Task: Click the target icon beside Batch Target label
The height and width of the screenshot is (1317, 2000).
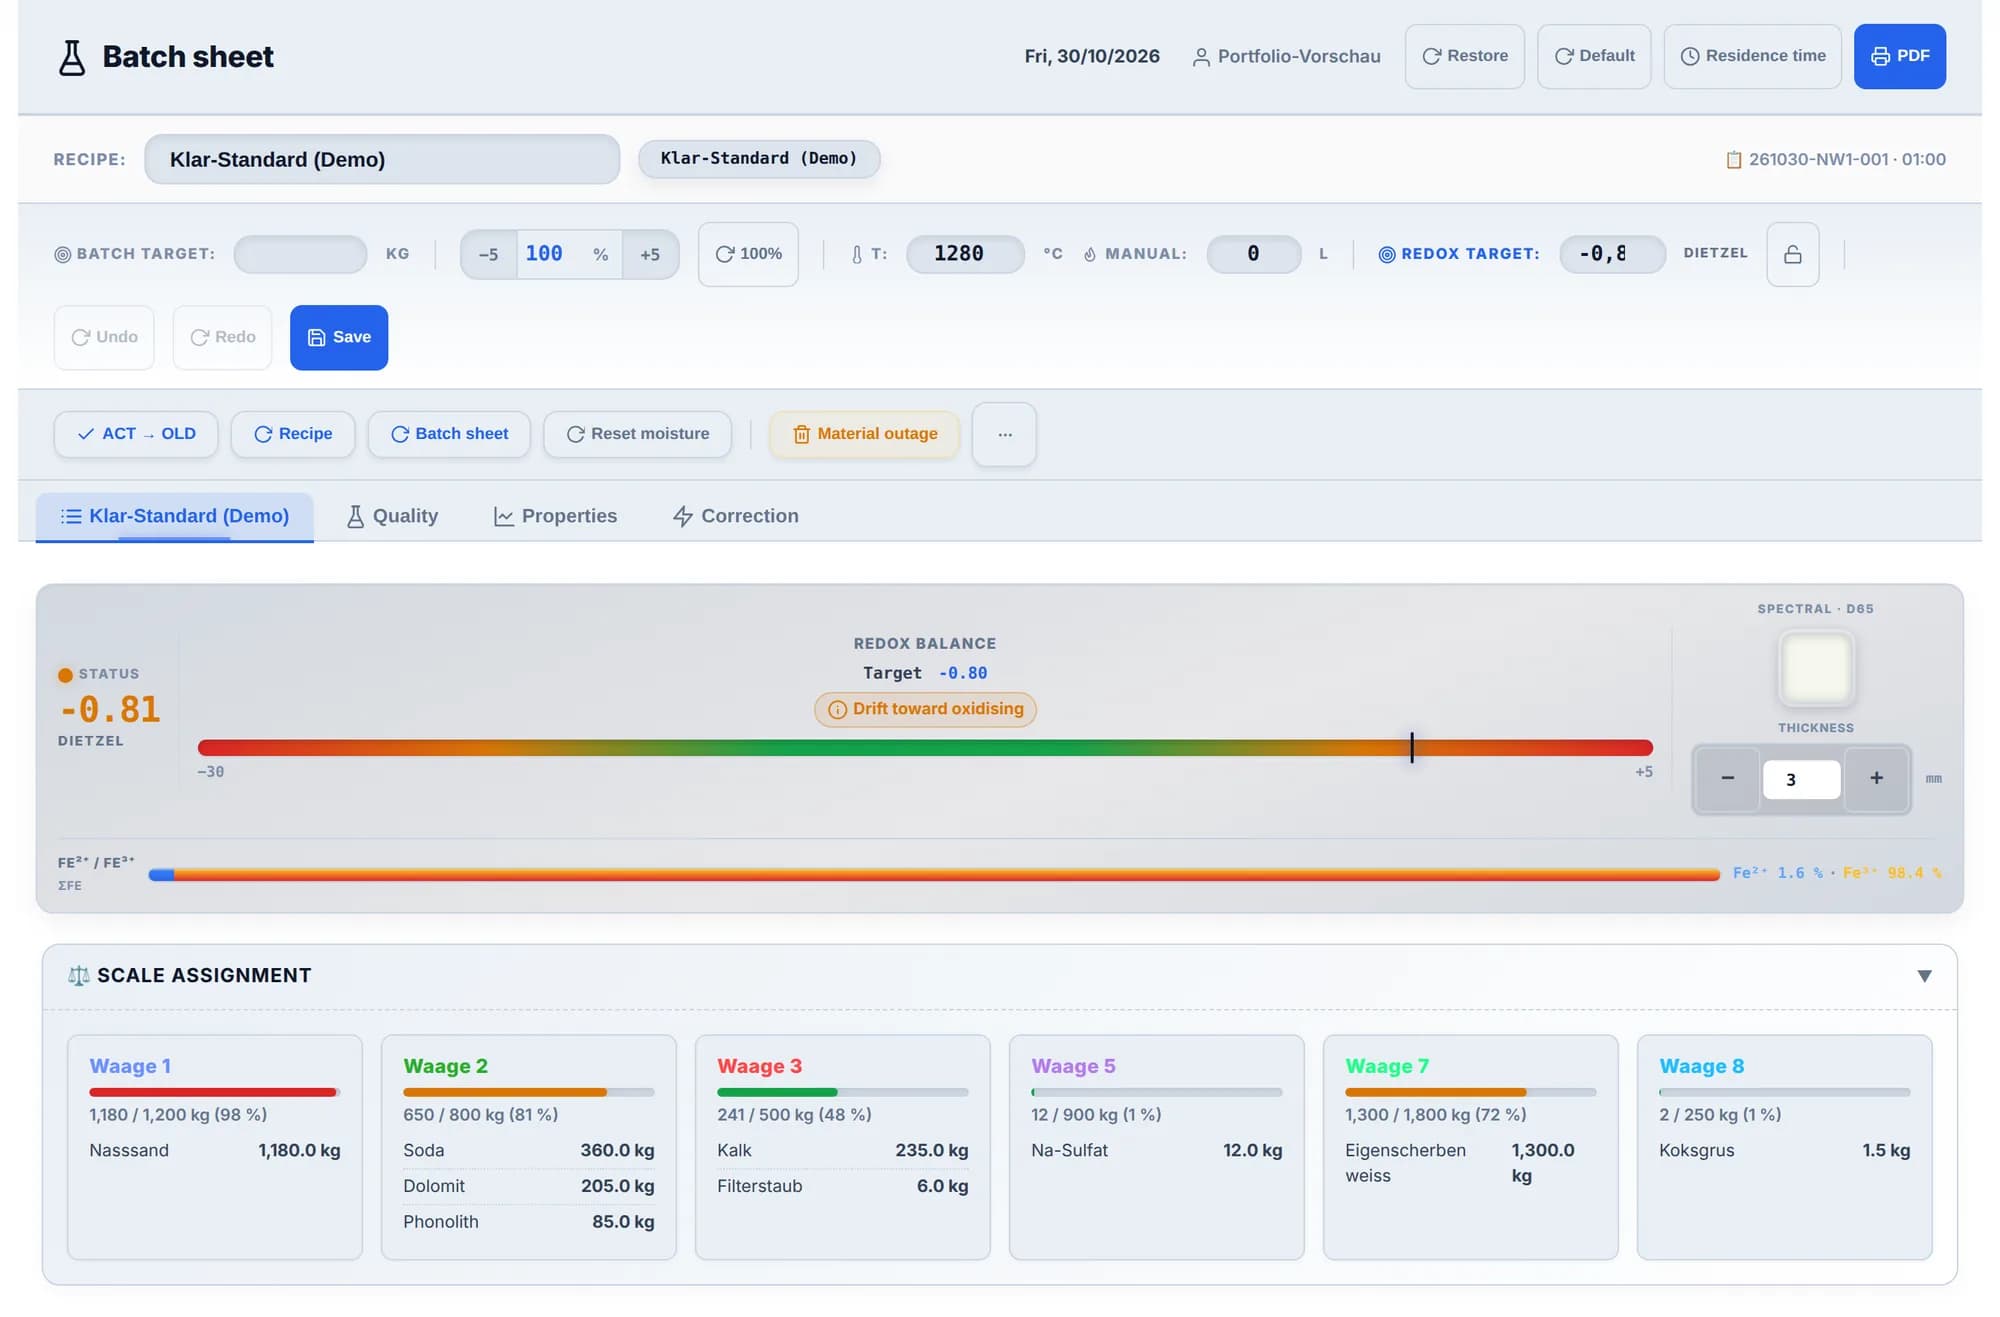Action: 62,254
